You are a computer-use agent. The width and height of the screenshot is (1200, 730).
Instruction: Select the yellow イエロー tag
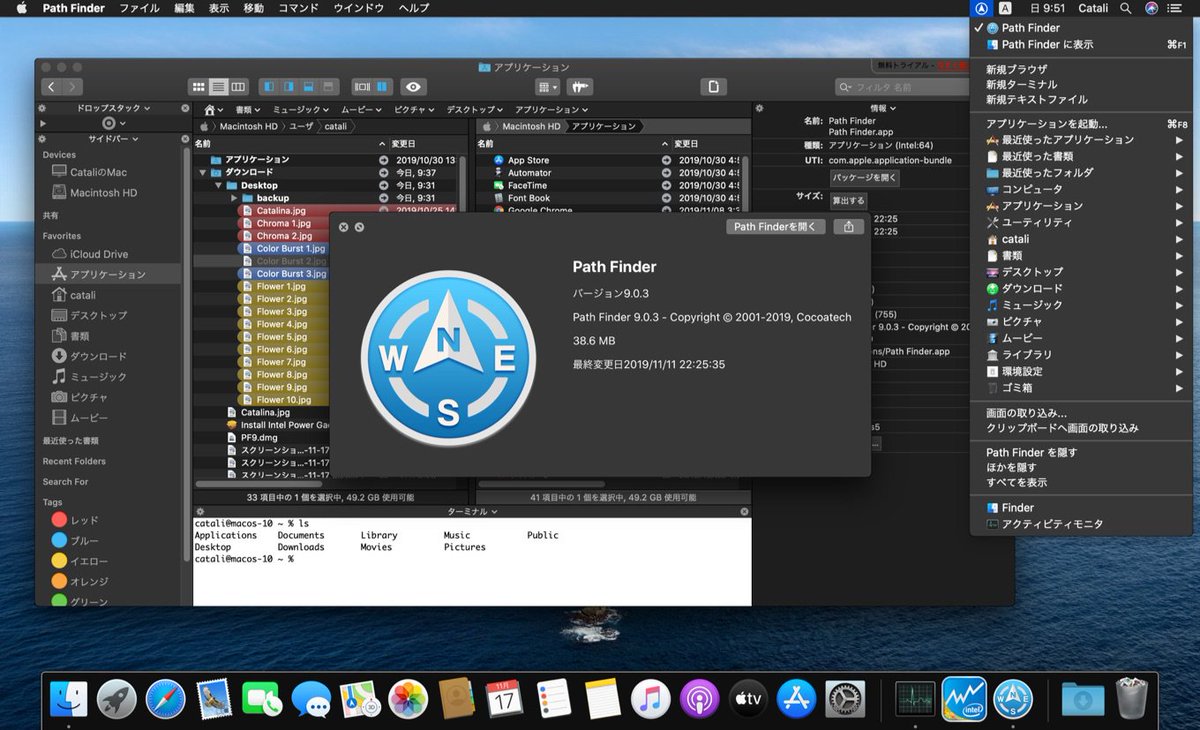point(79,561)
